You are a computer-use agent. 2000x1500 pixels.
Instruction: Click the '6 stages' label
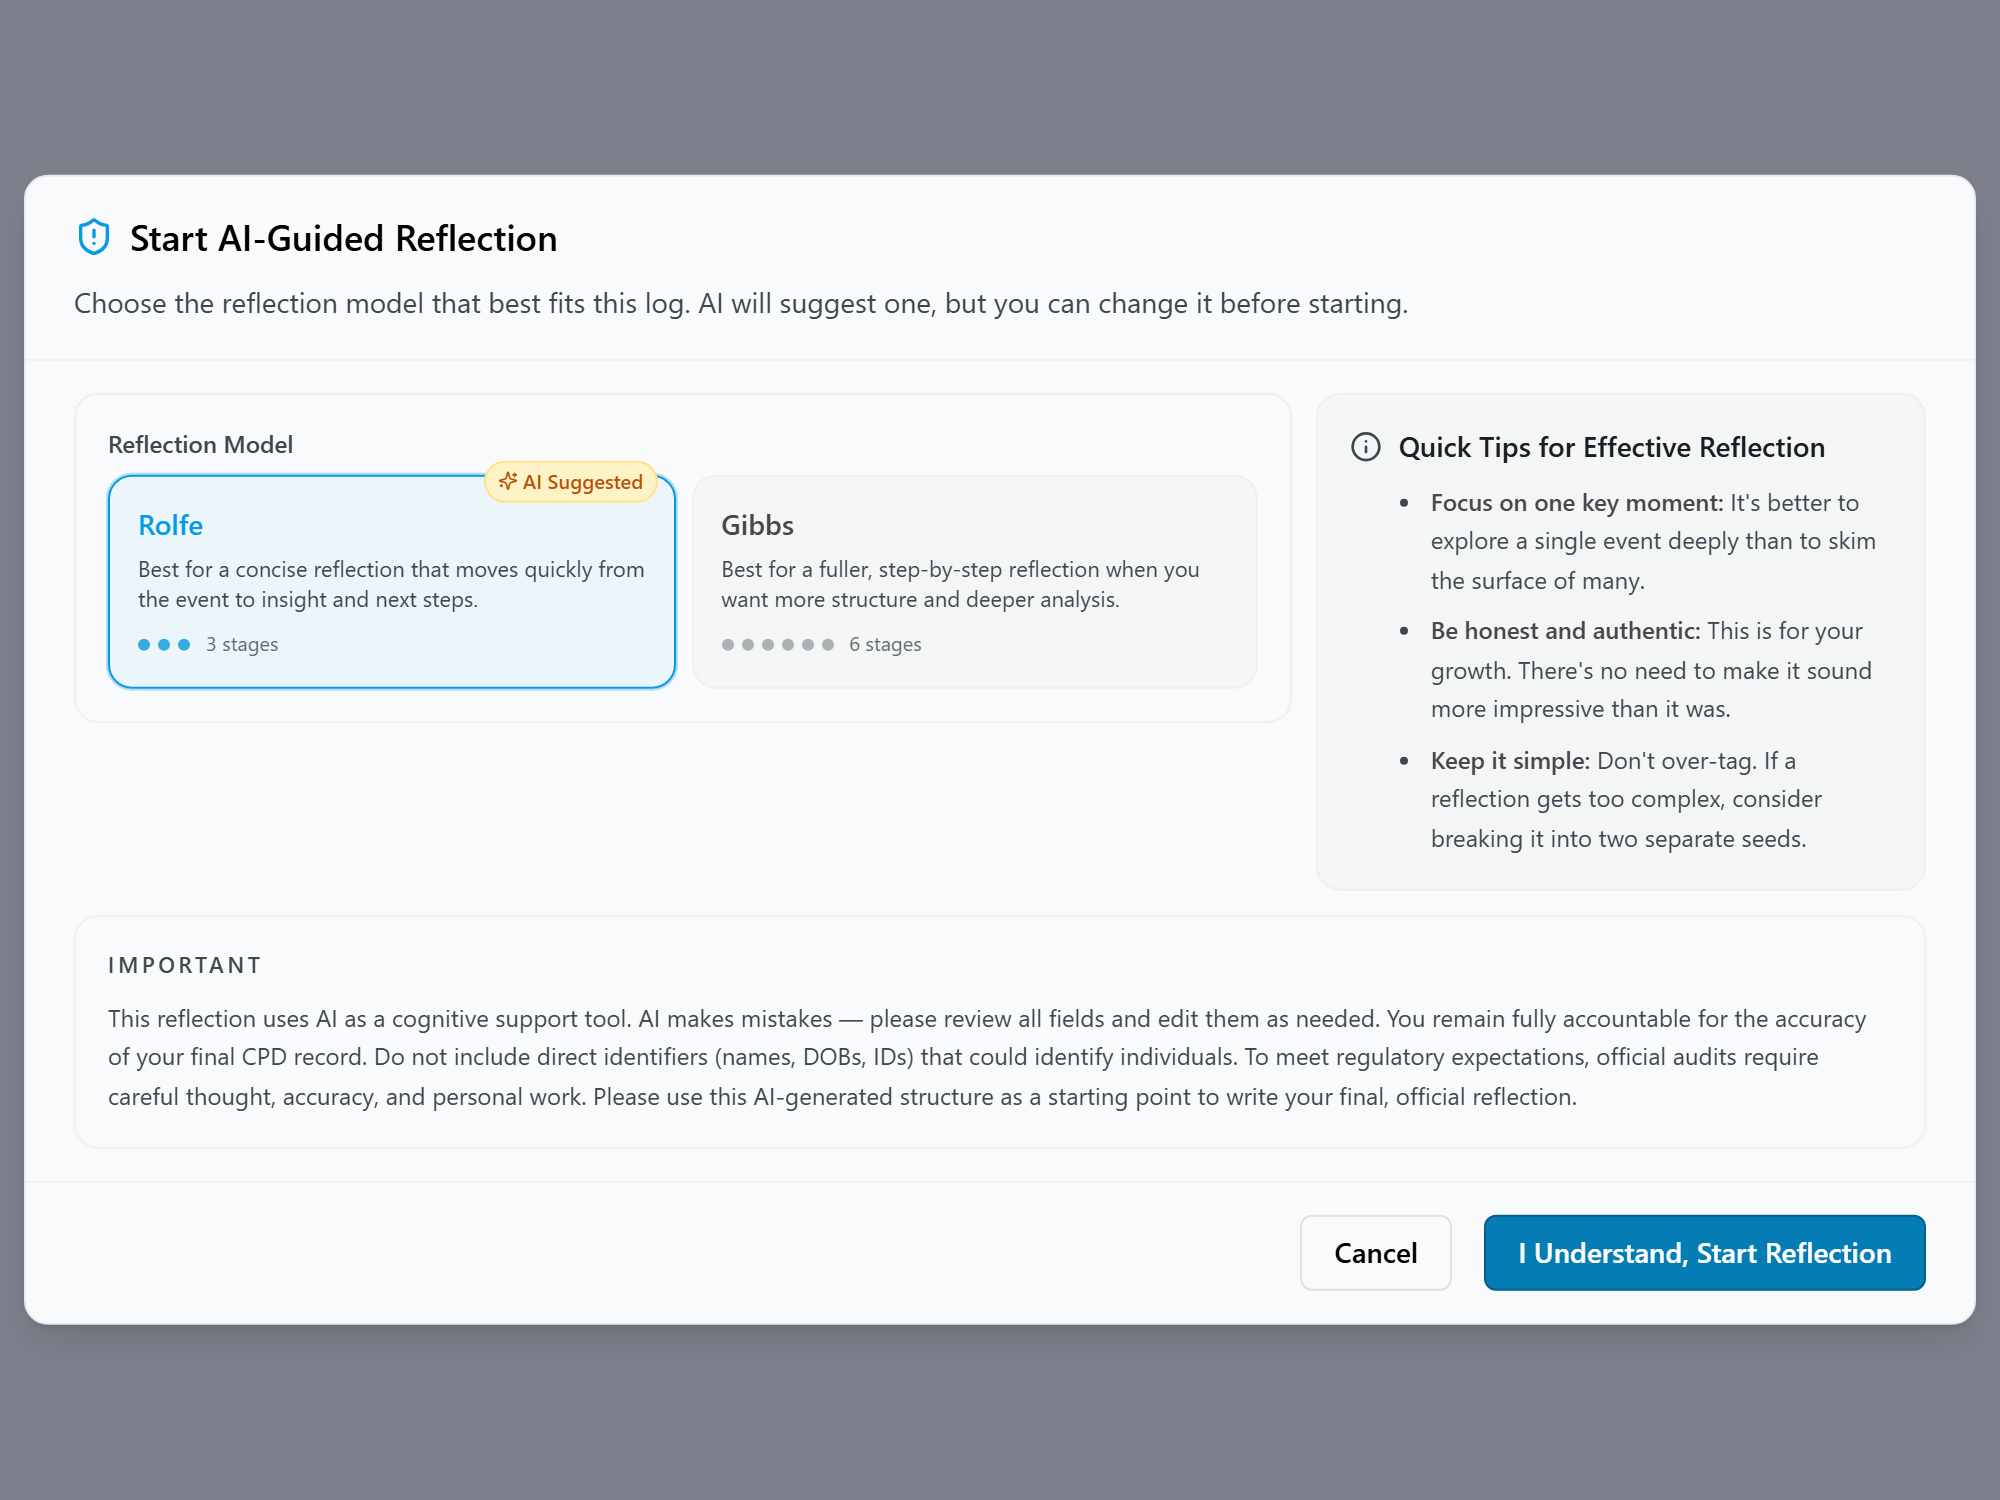tap(885, 645)
